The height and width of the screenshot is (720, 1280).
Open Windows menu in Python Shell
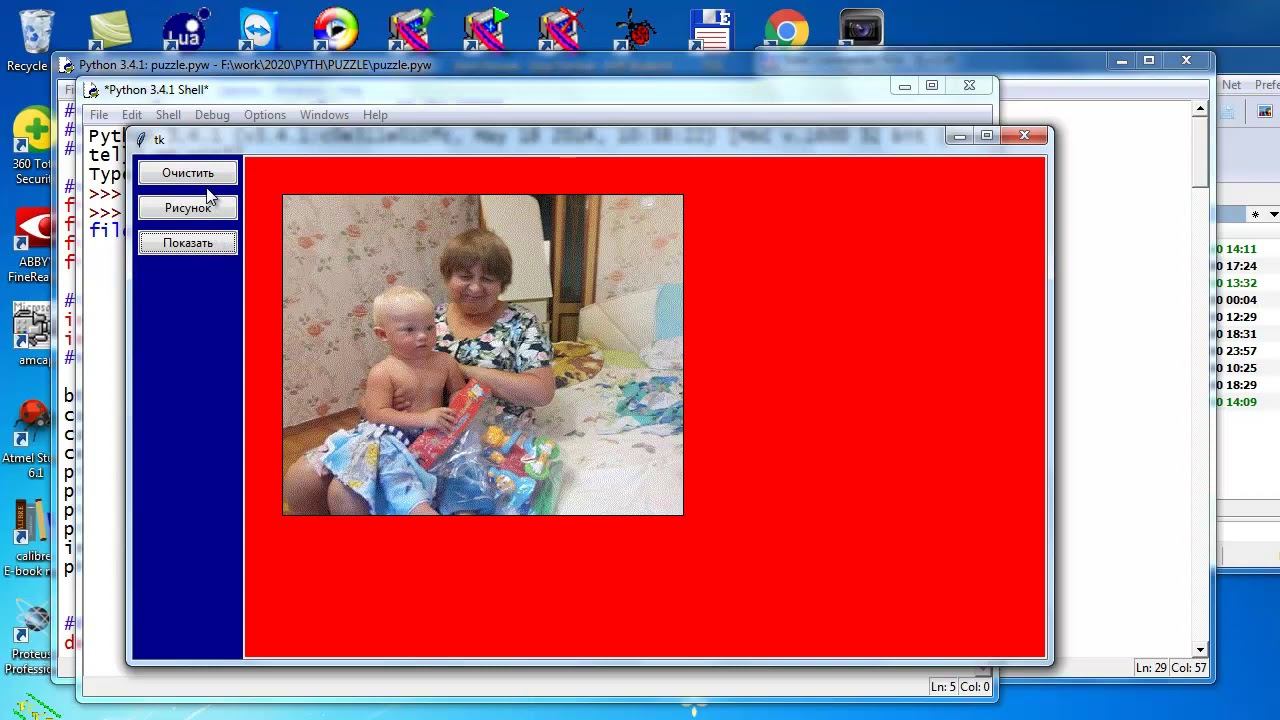(x=324, y=115)
